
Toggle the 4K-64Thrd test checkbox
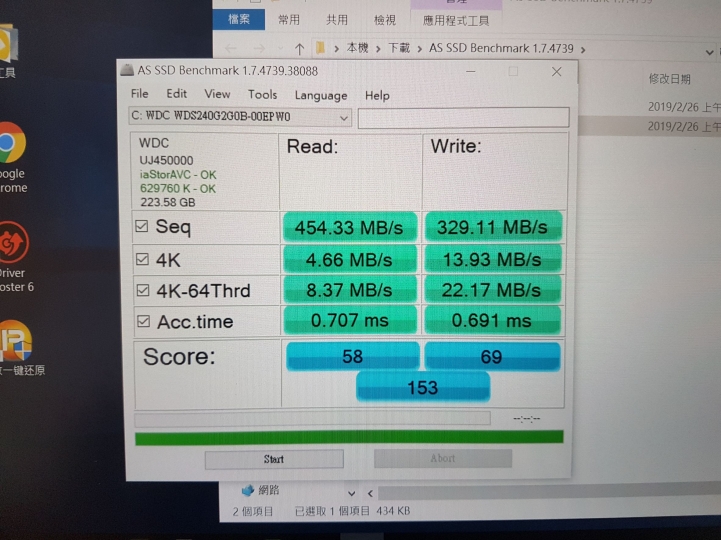click(143, 290)
